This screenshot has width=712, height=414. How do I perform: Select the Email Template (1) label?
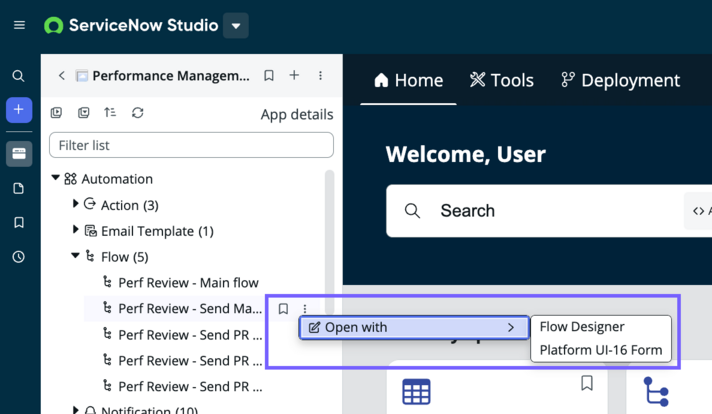[x=157, y=232]
